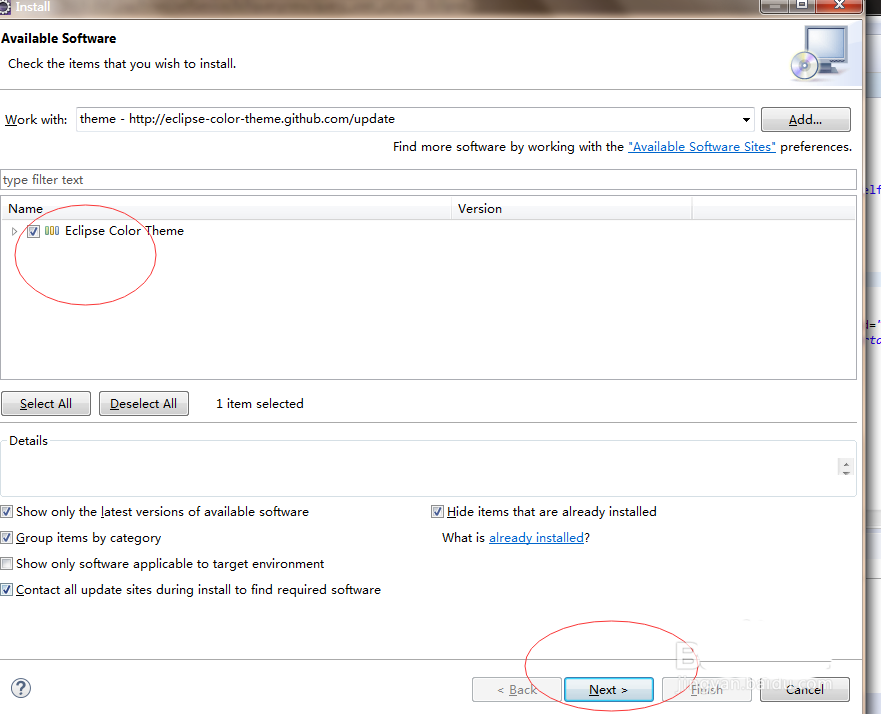Click the help question mark icon
The width and height of the screenshot is (881, 714).
click(x=21, y=688)
